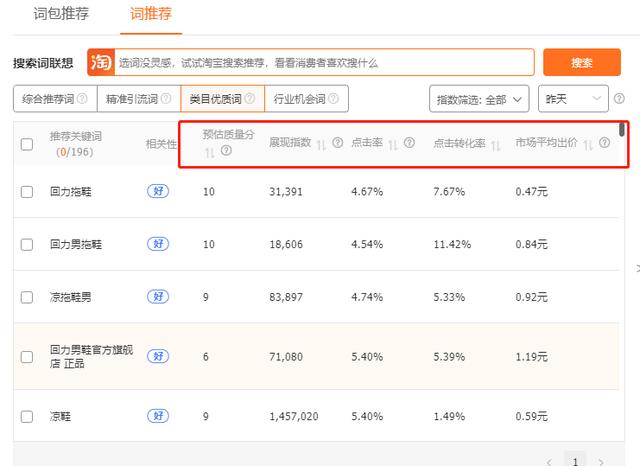Click 市场平均出价 value 1.19元
This screenshot has width=640, height=466.
(x=531, y=357)
